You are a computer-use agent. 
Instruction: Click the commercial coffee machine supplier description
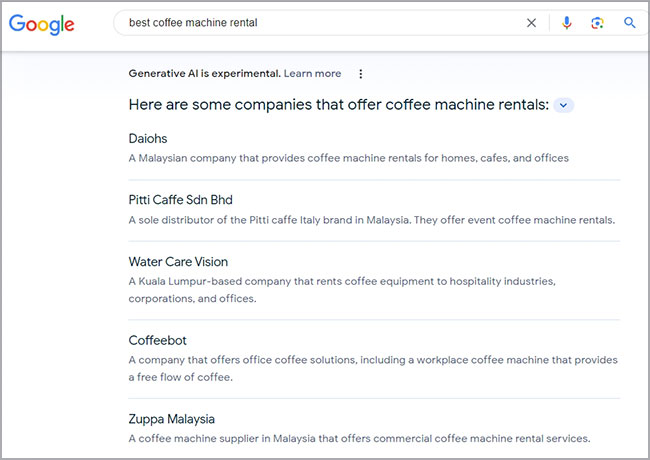(359, 438)
